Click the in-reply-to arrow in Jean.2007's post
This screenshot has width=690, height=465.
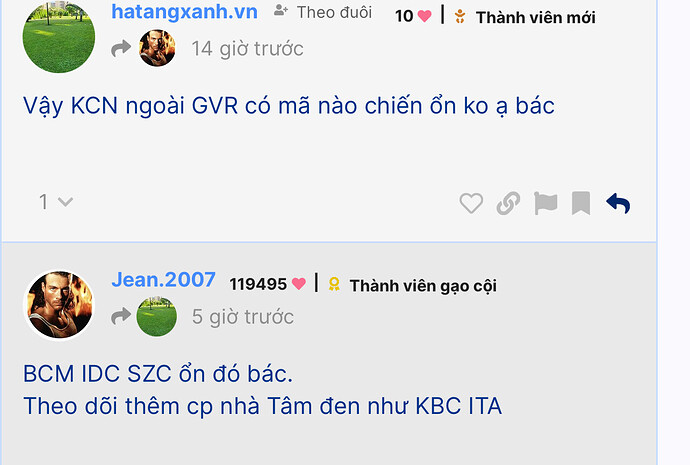(121, 316)
